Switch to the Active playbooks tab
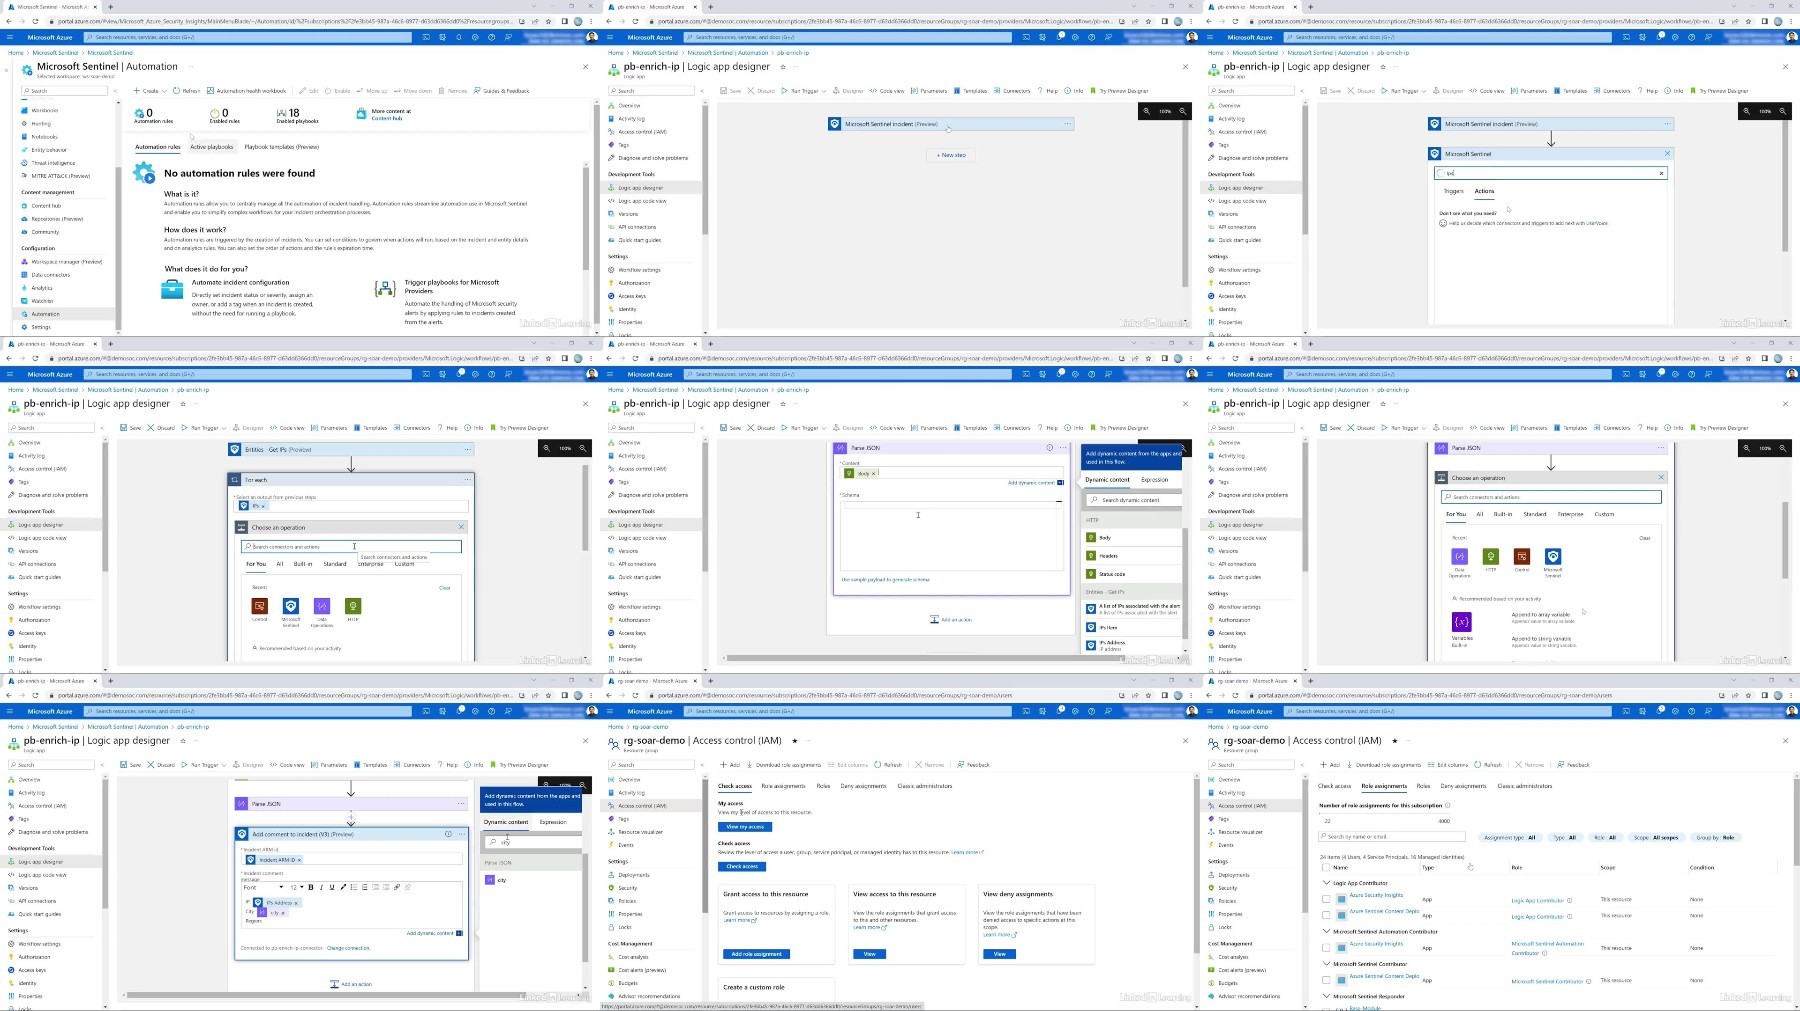 pyautogui.click(x=211, y=147)
